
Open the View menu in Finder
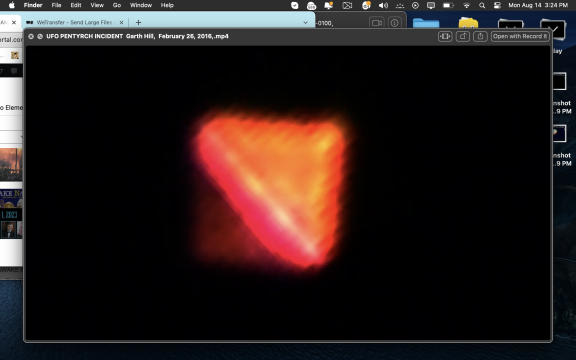point(97,5)
